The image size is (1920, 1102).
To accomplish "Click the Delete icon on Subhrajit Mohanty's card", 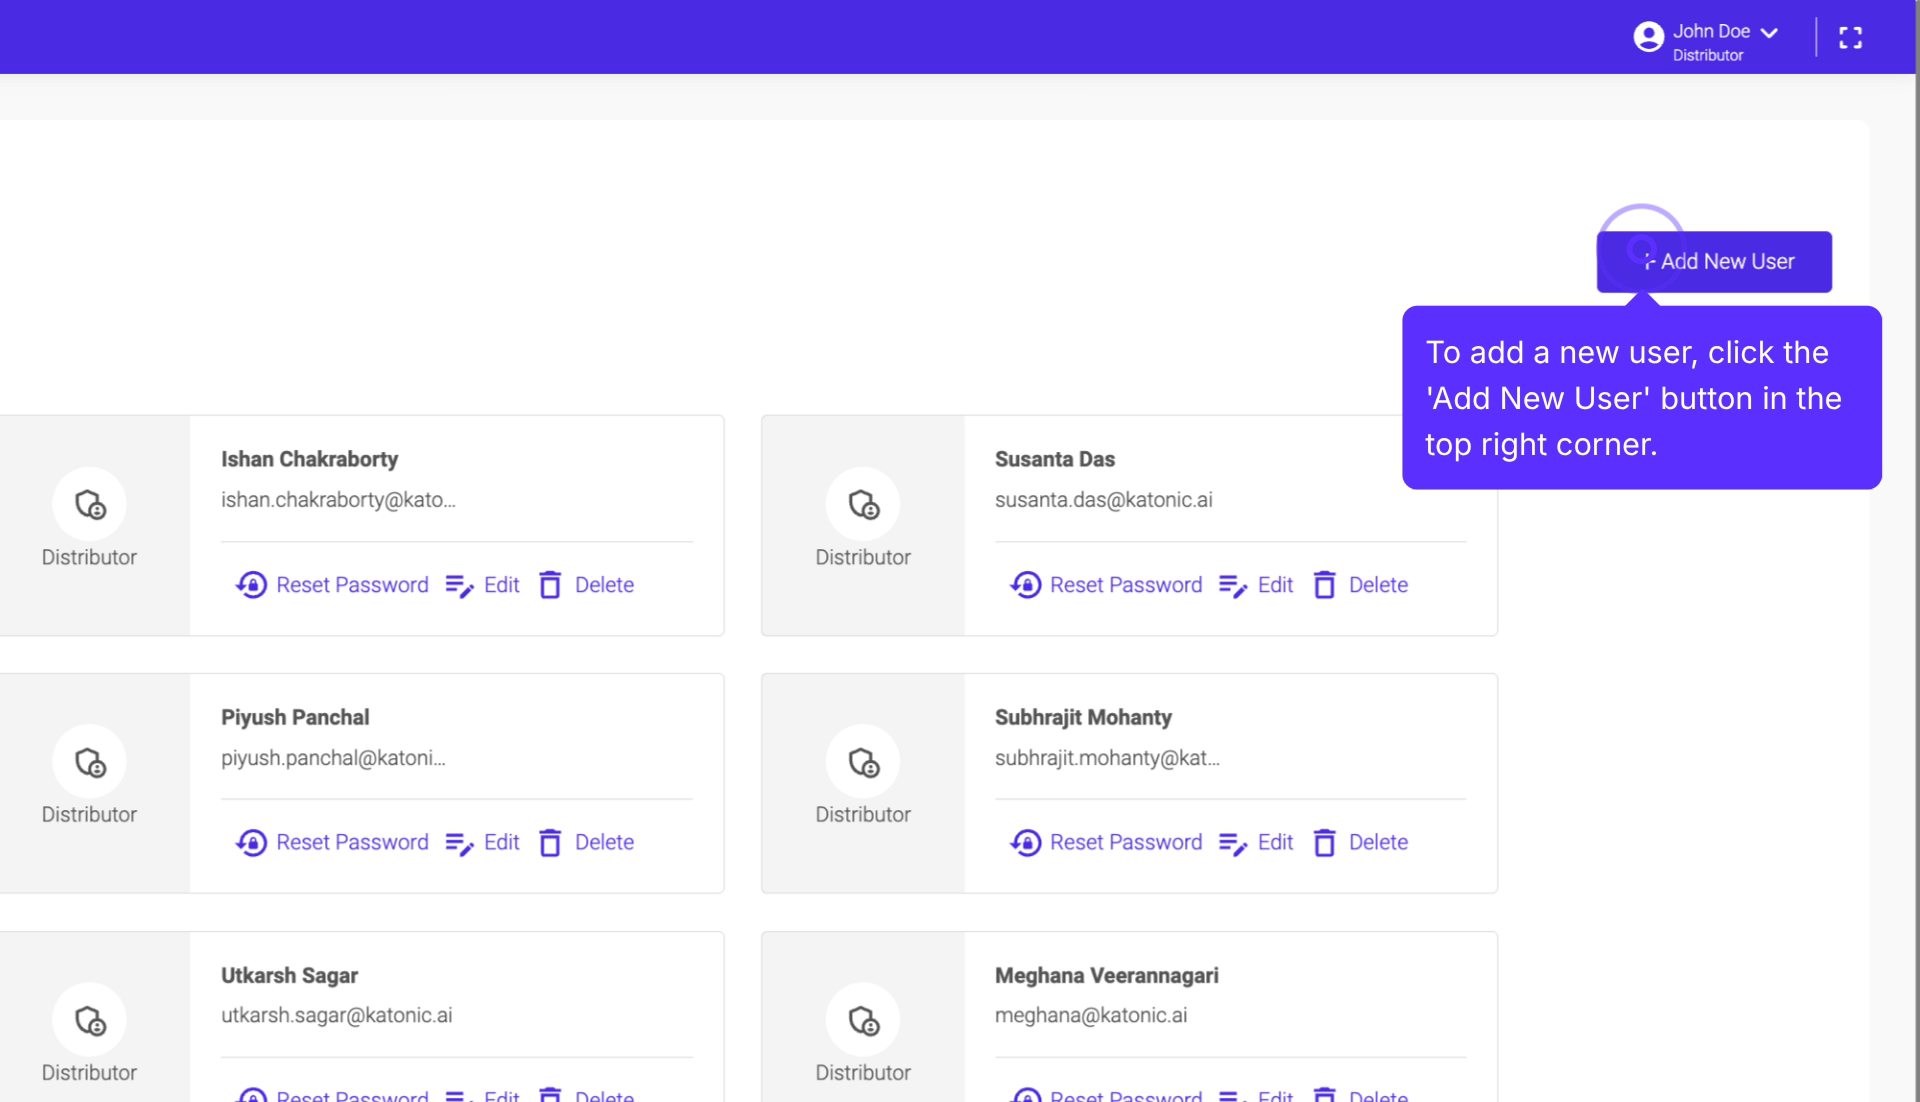I will [1325, 842].
